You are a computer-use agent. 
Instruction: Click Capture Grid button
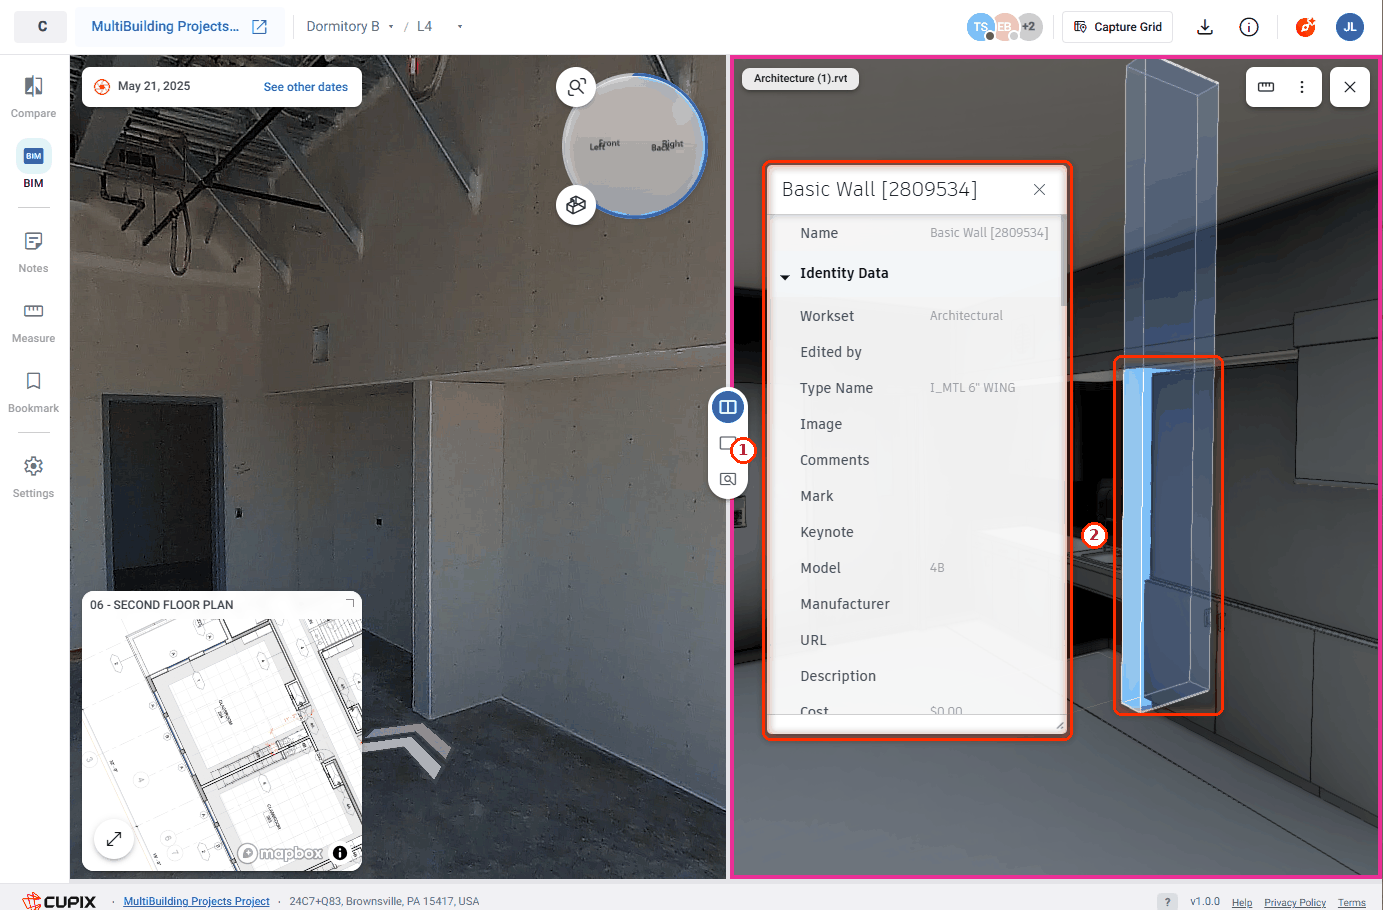click(x=1118, y=27)
